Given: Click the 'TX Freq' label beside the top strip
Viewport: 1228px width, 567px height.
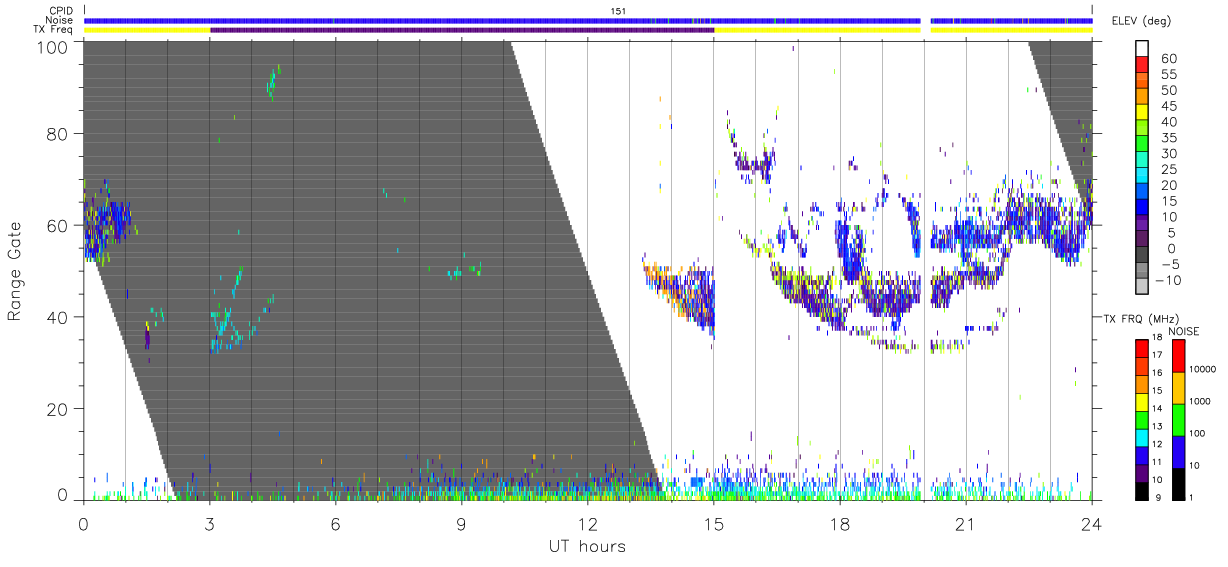Looking at the screenshot, I should [x=54, y=30].
